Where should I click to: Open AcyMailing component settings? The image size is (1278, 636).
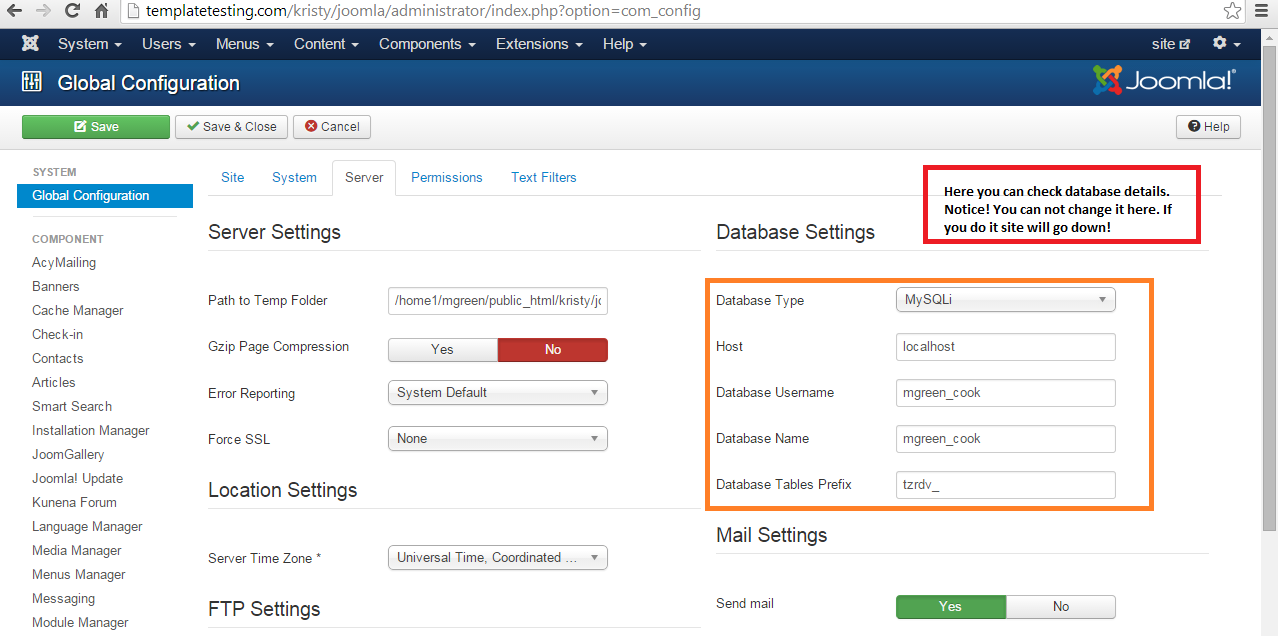(64, 262)
